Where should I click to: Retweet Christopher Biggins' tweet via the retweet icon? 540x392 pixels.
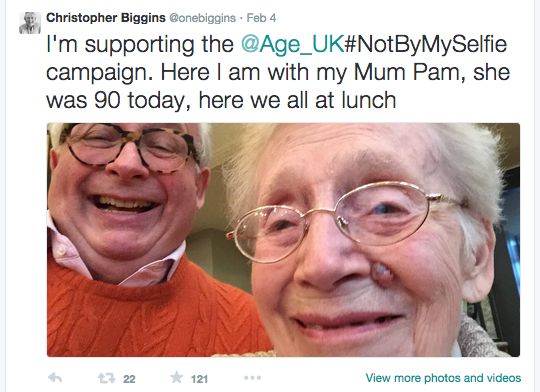click(106, 379)
